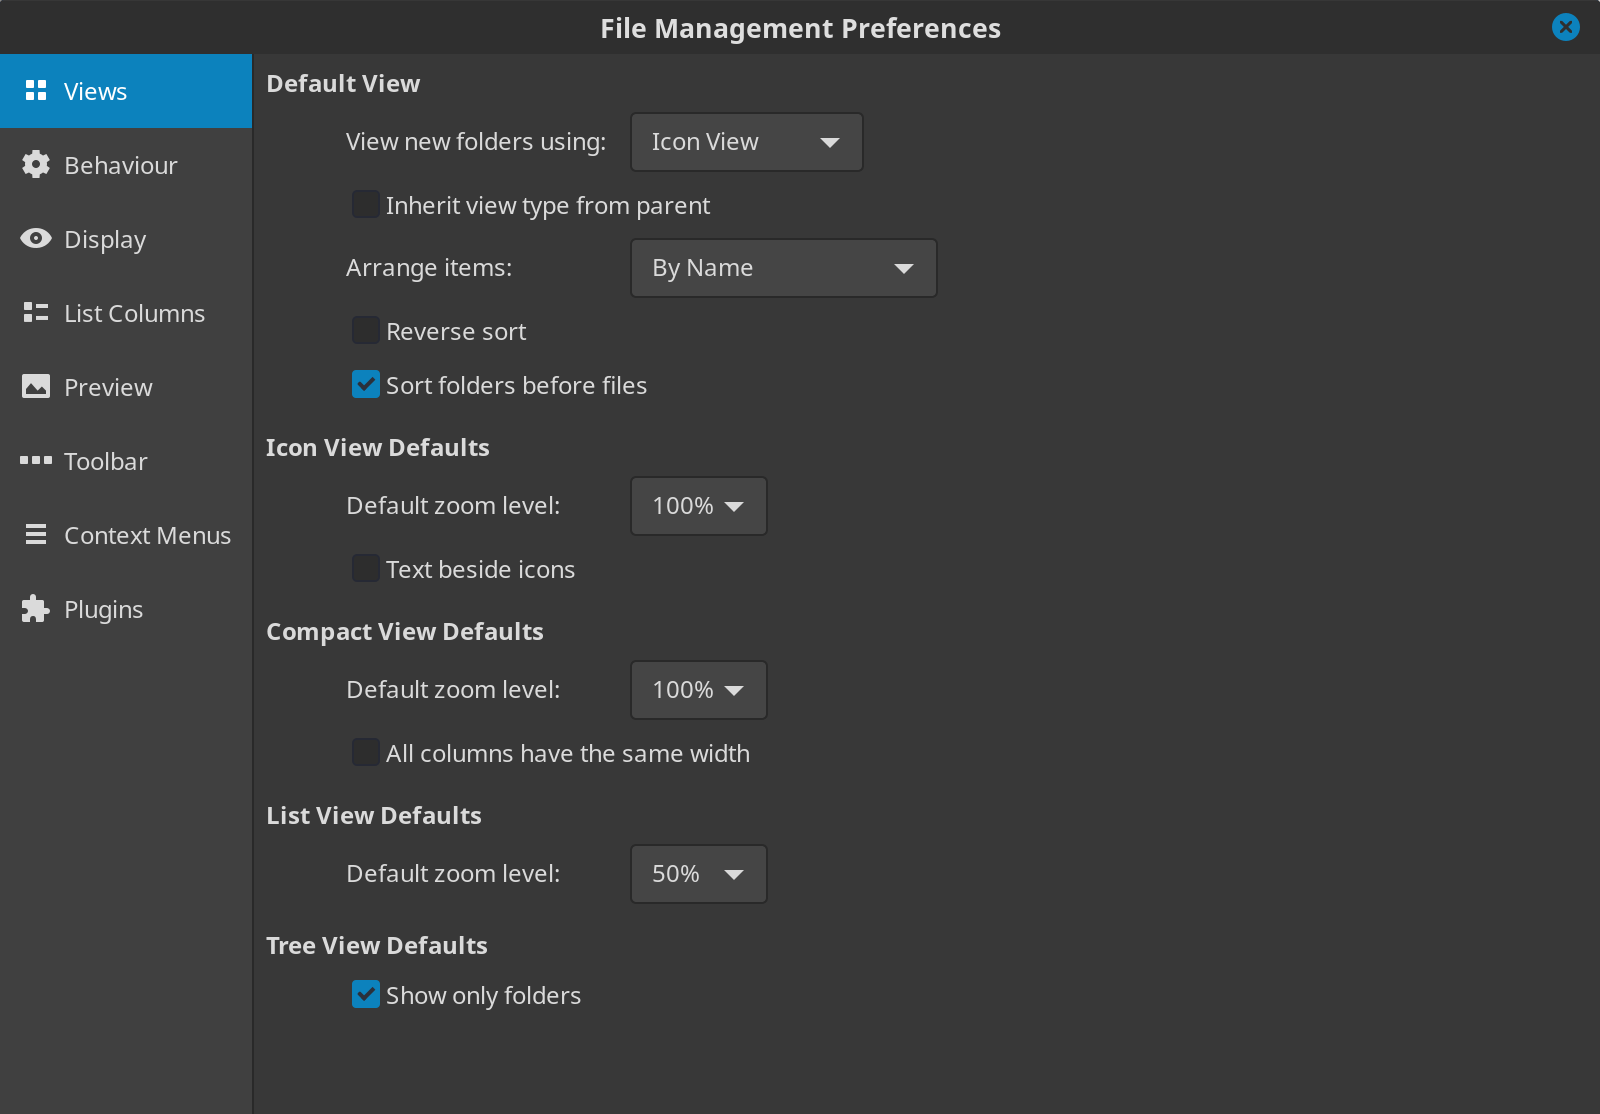The image size is (1600, 1114).
Task: Click the Preview picture icon
Action: coord(36,387)
